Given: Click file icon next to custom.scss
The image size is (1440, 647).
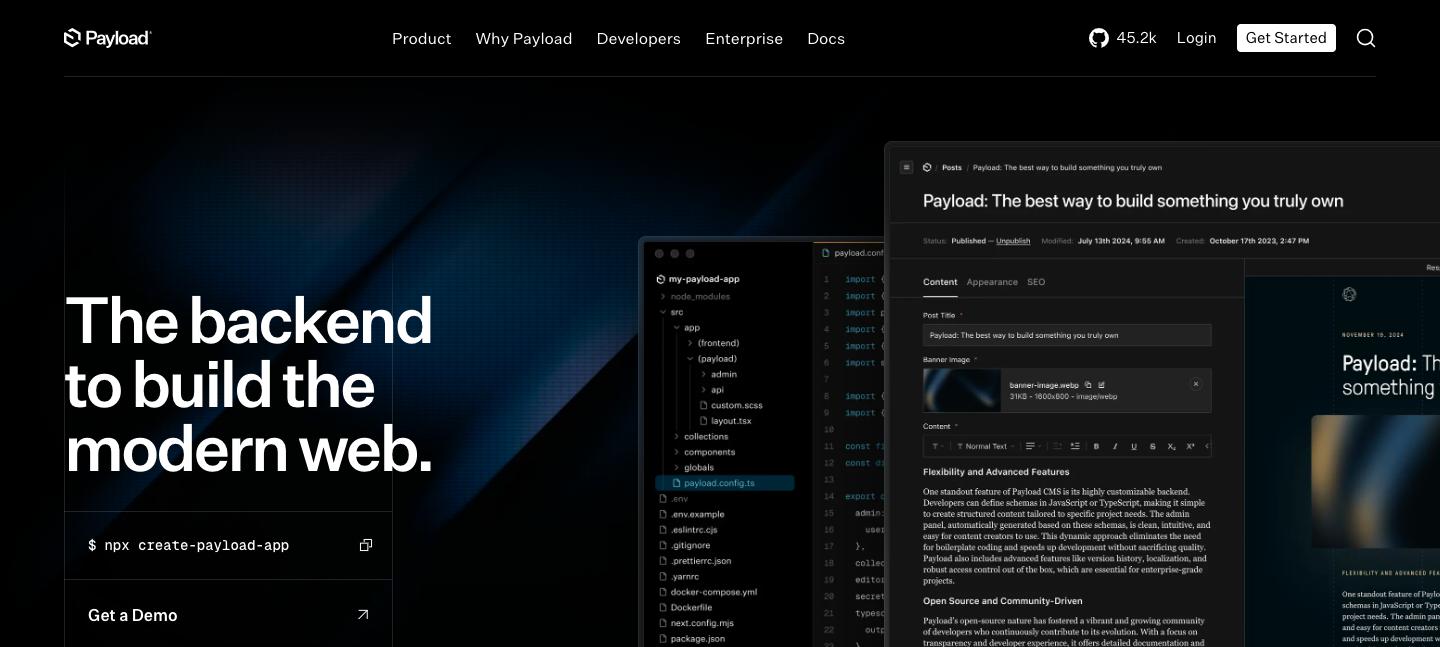Looking at the screenshot, I should [703, 405].
